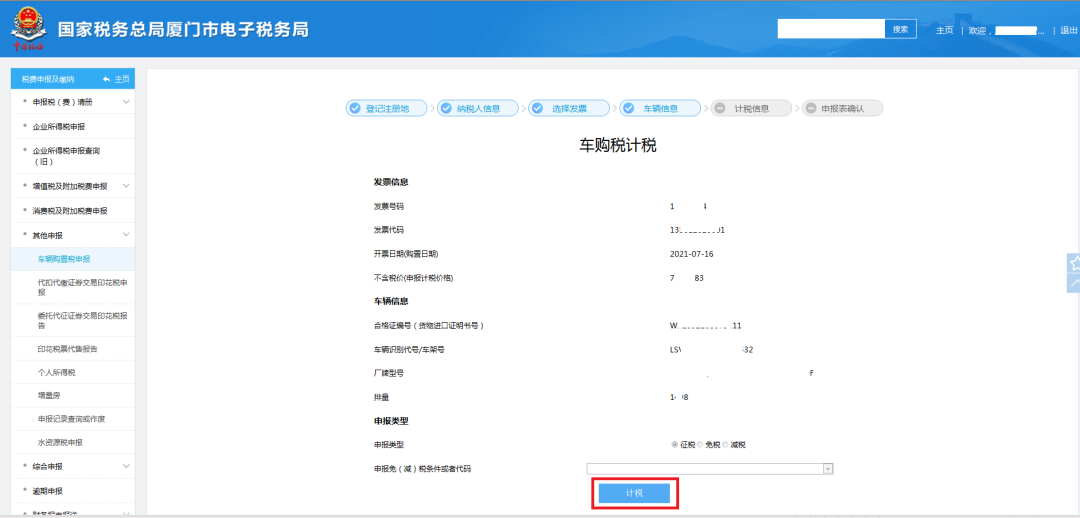Viewport: 1080px width, 518px height.
Task: Click the checkmark icon on 车辆信息 step
Action: (629, 108)
